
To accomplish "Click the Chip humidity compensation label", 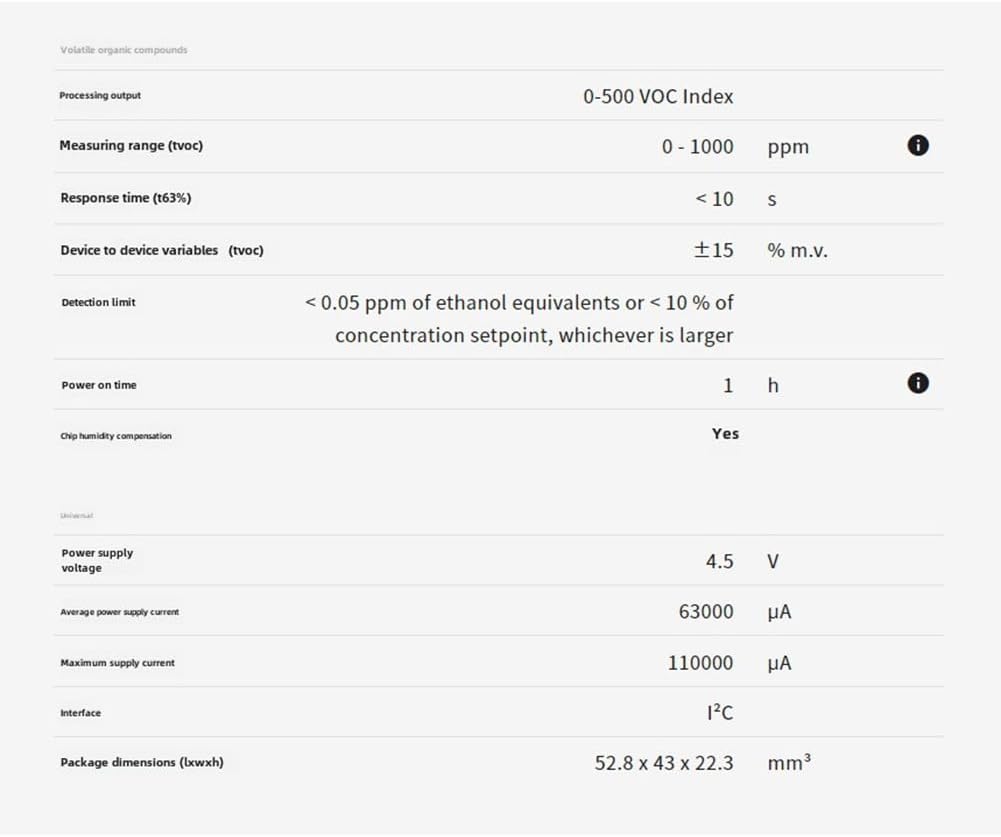I will coord(116,436).
